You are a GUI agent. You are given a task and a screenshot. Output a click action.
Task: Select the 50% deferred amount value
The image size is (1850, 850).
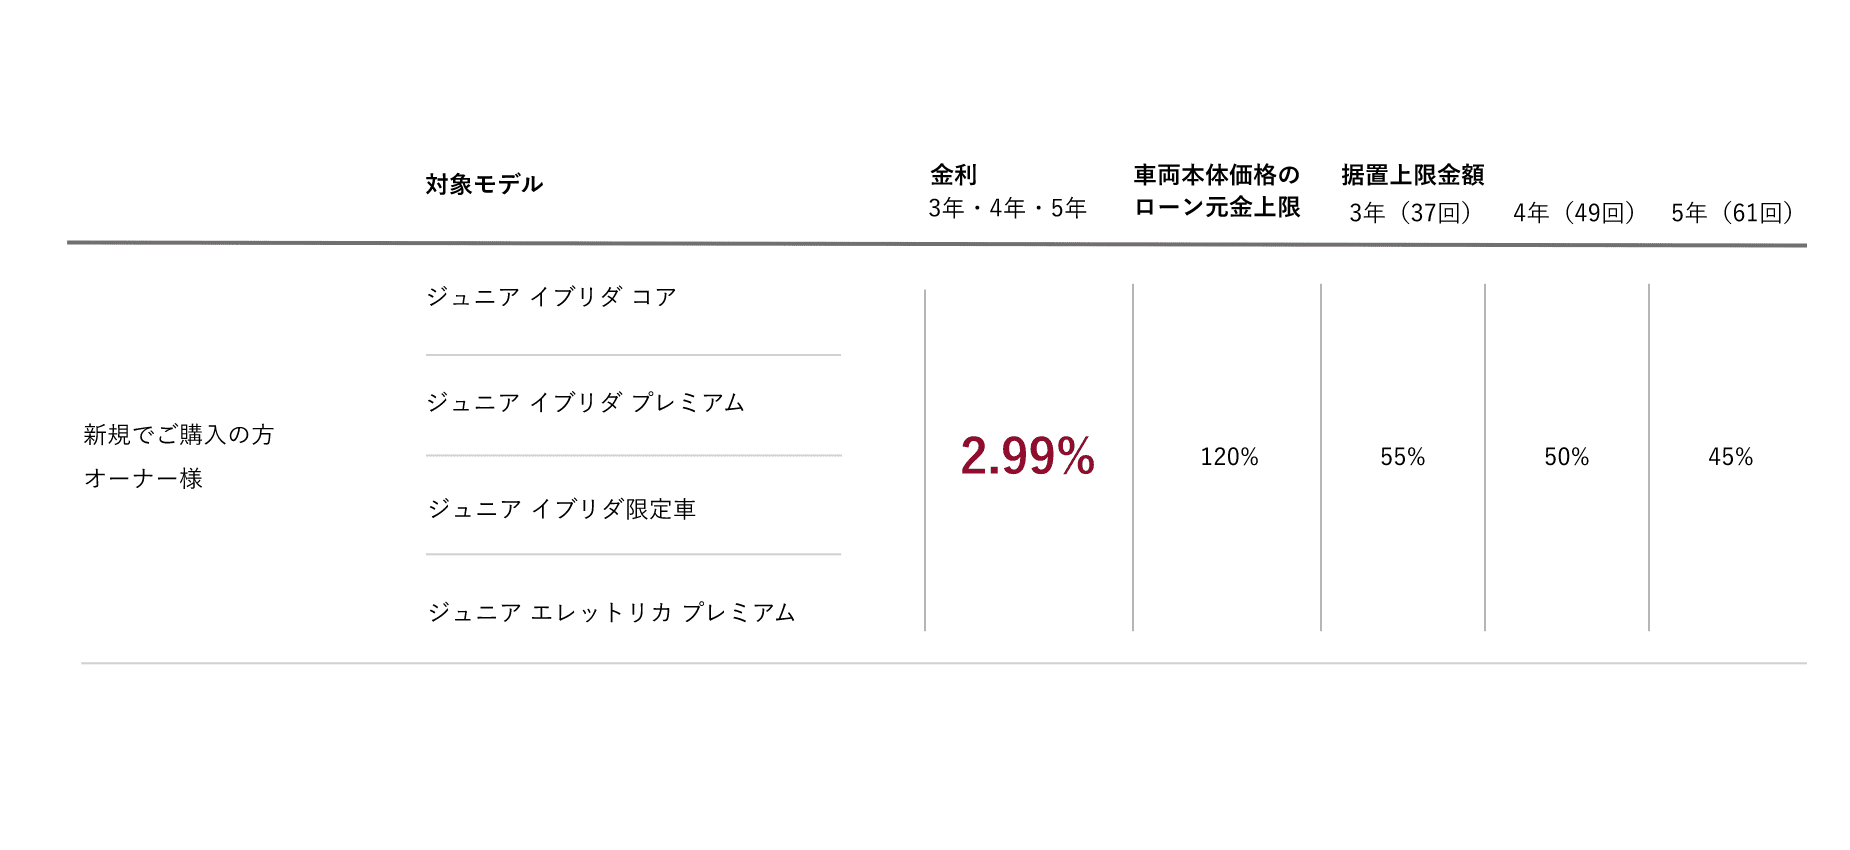tap(1566, 457)
